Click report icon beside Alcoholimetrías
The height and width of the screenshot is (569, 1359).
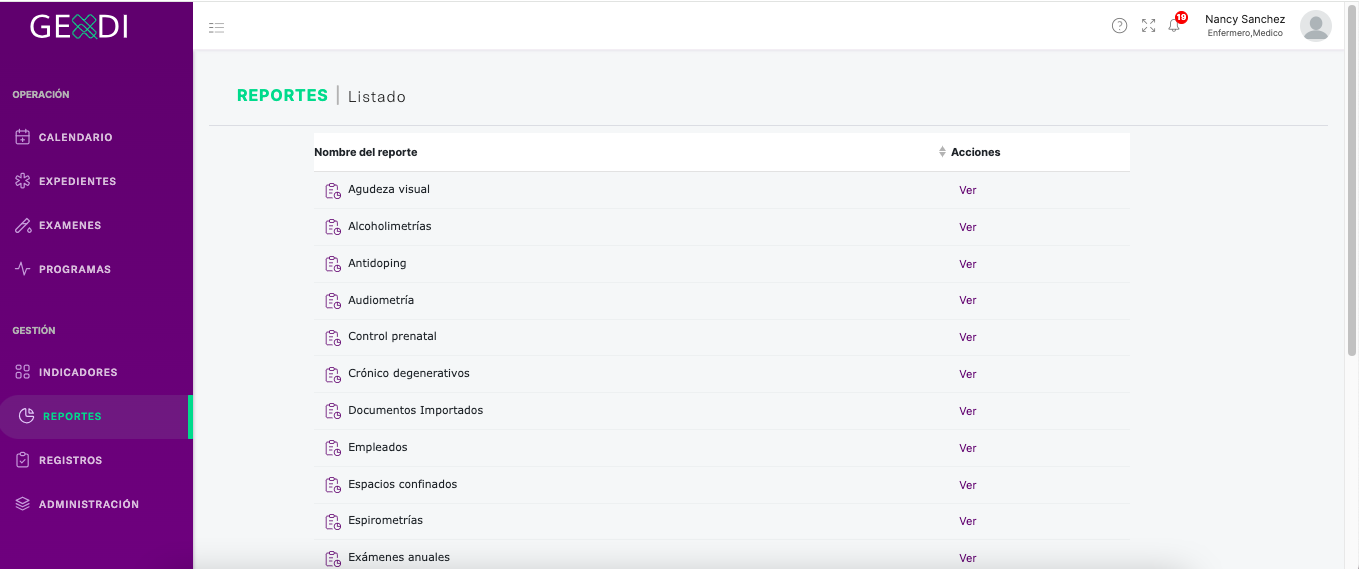(x=333, y=227)
